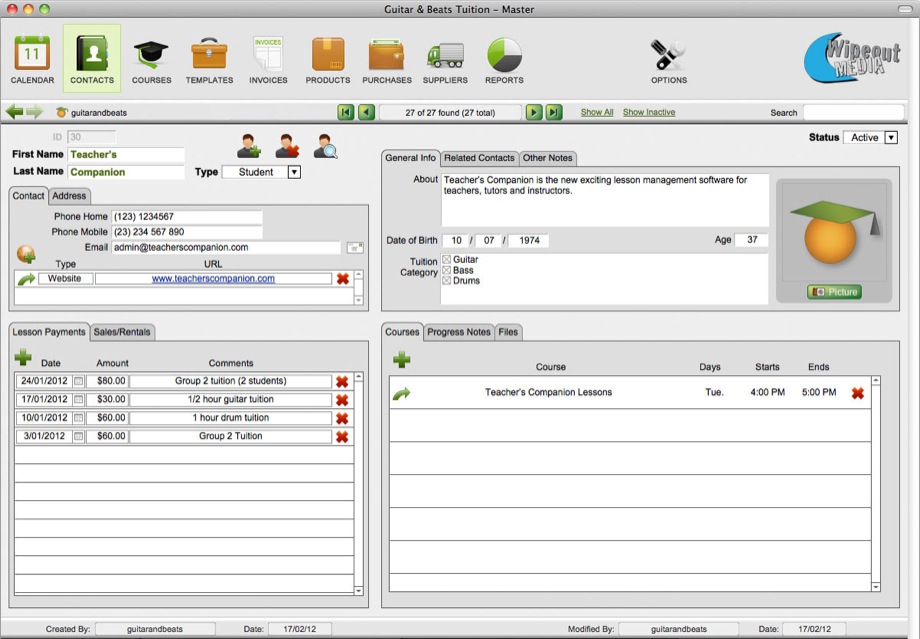Click the Options tools icon
920x639 pixels.
pos(668,55)
